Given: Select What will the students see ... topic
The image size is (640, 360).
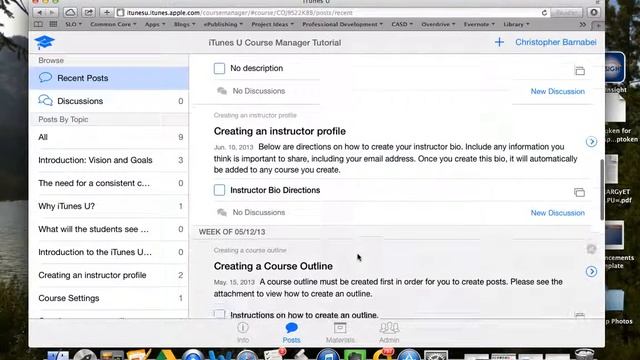Looking at the screenshot, I should coord(109,229).
